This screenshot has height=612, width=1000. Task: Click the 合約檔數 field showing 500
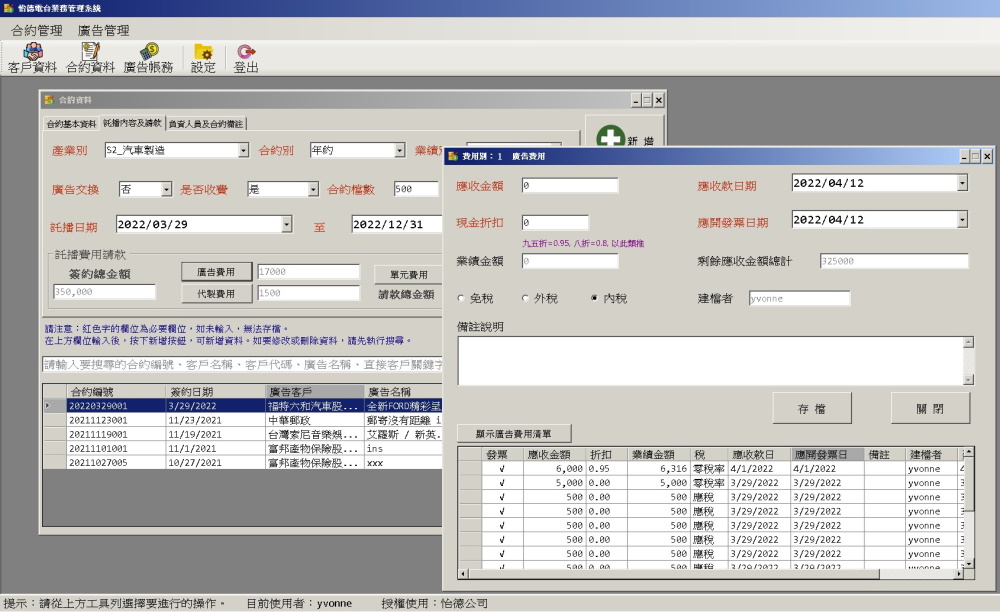tap(416, 189)
